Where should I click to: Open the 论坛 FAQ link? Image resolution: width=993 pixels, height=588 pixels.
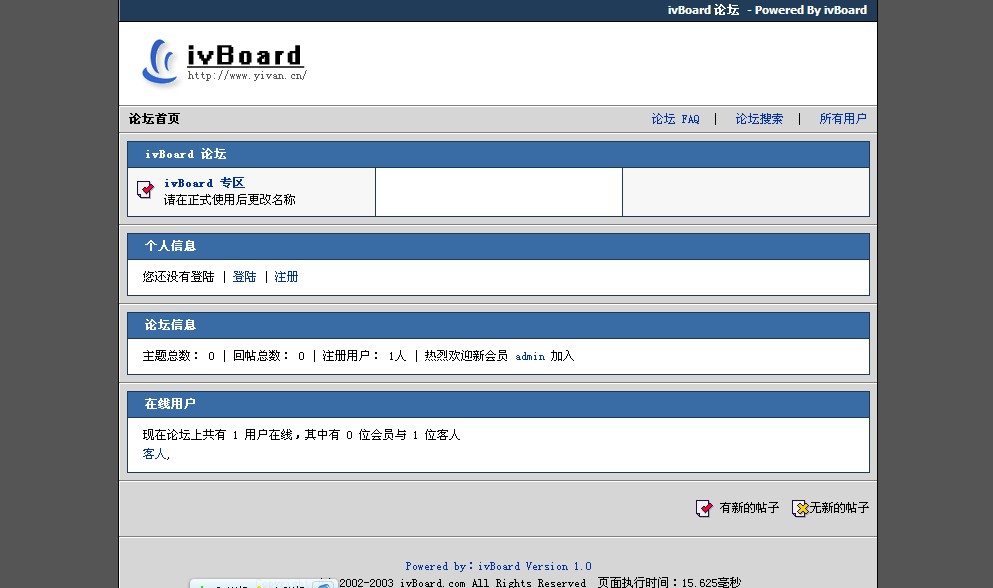(675, 119)
